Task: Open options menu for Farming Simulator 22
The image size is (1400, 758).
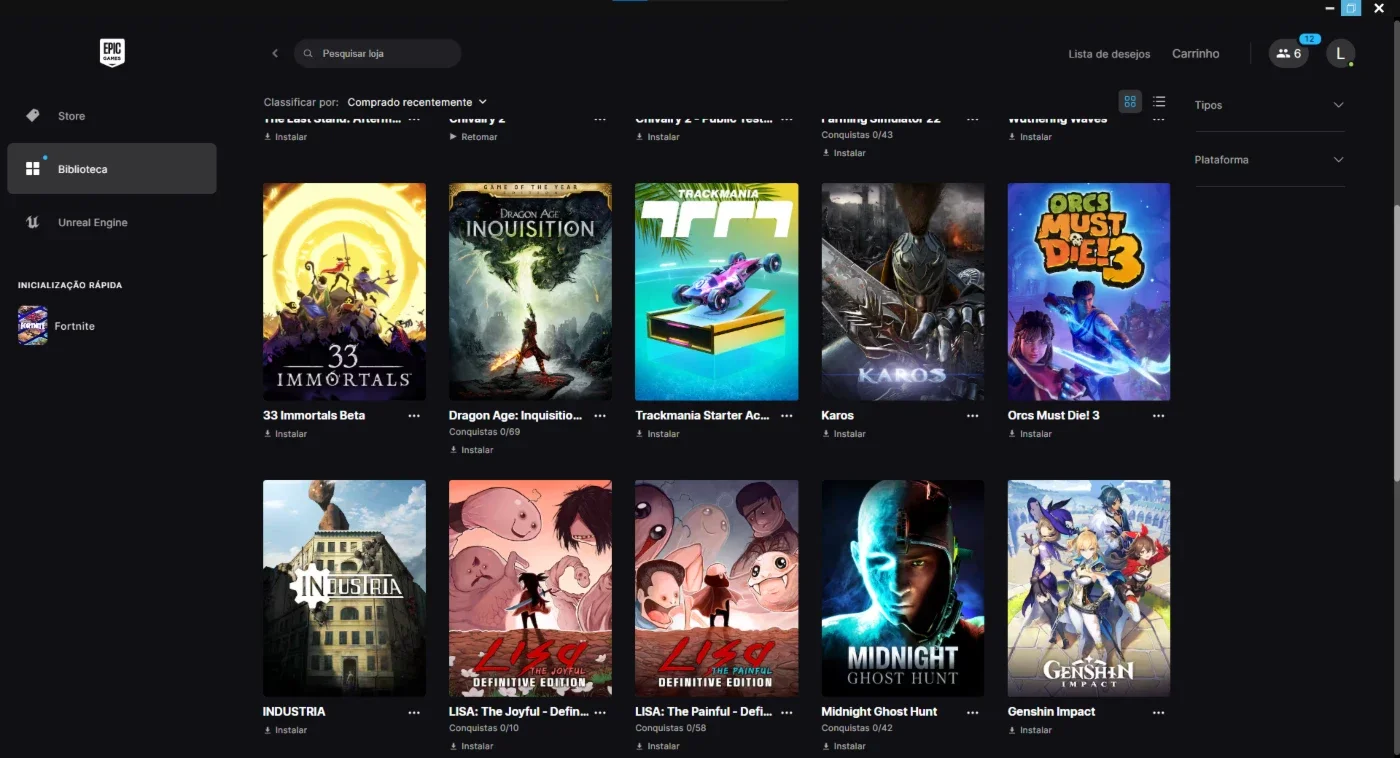Action: [973, 119]
